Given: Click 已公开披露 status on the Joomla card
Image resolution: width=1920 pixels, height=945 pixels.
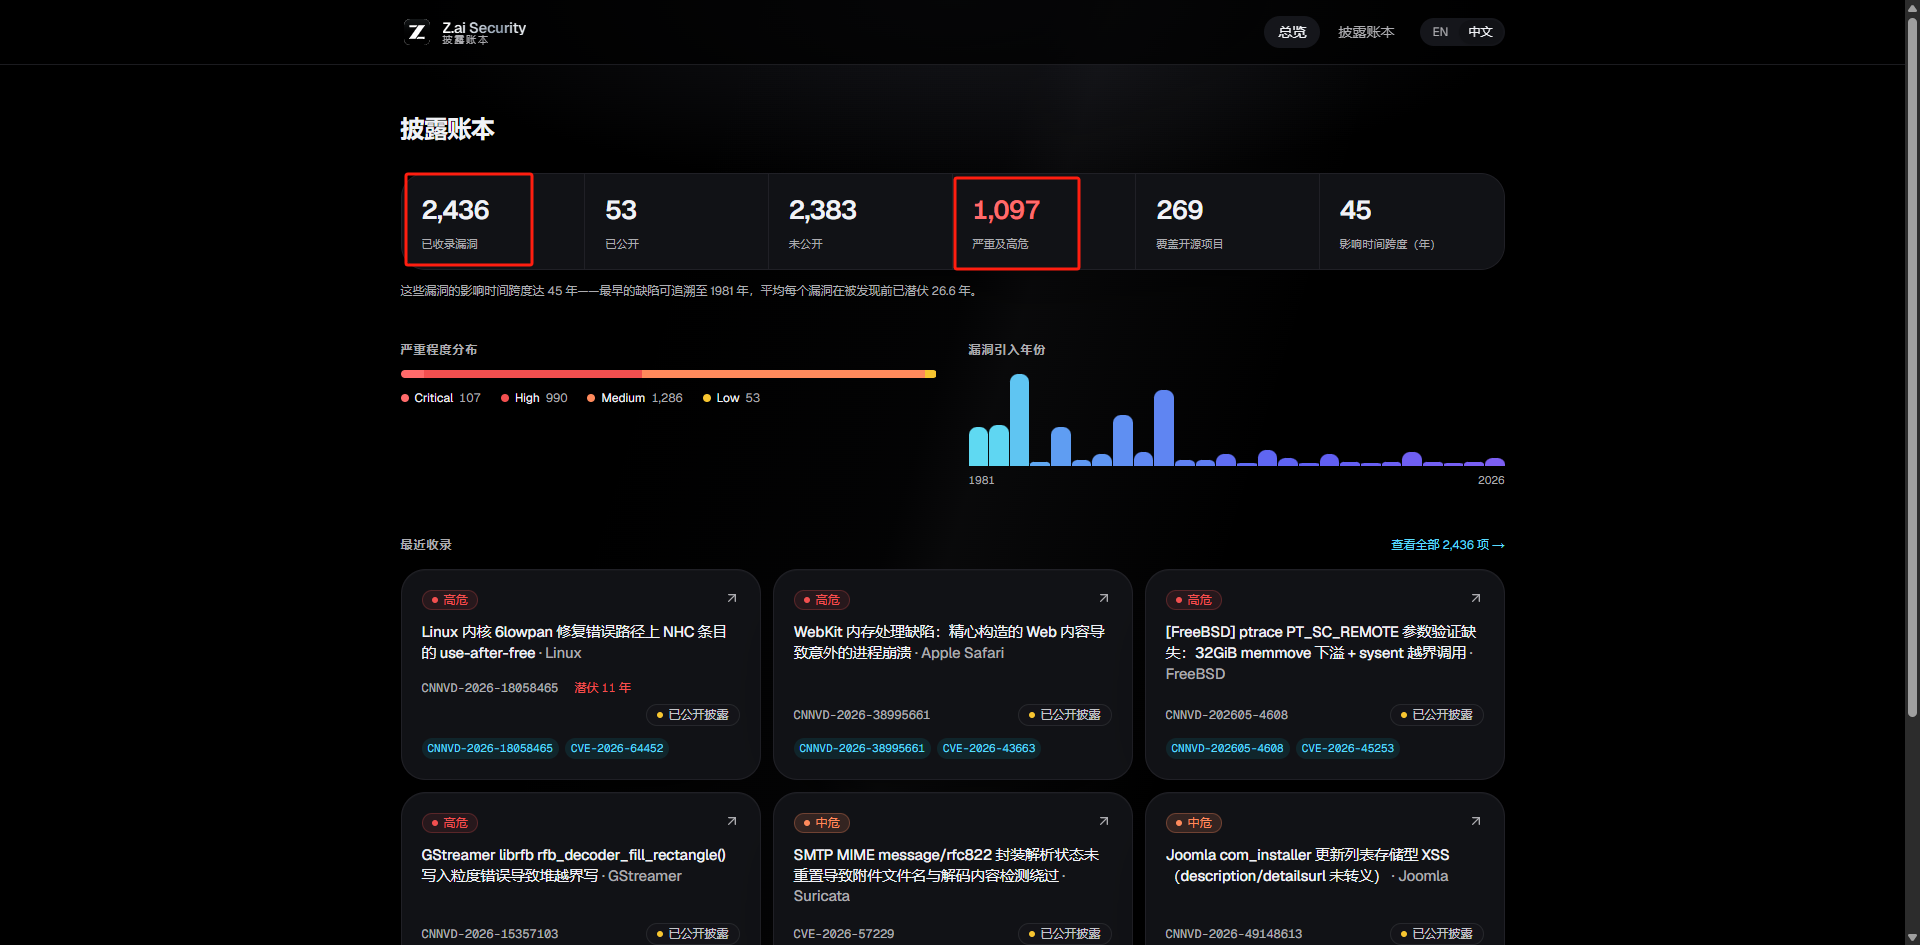Looking at the screenshot, I should pos(1437,934).
